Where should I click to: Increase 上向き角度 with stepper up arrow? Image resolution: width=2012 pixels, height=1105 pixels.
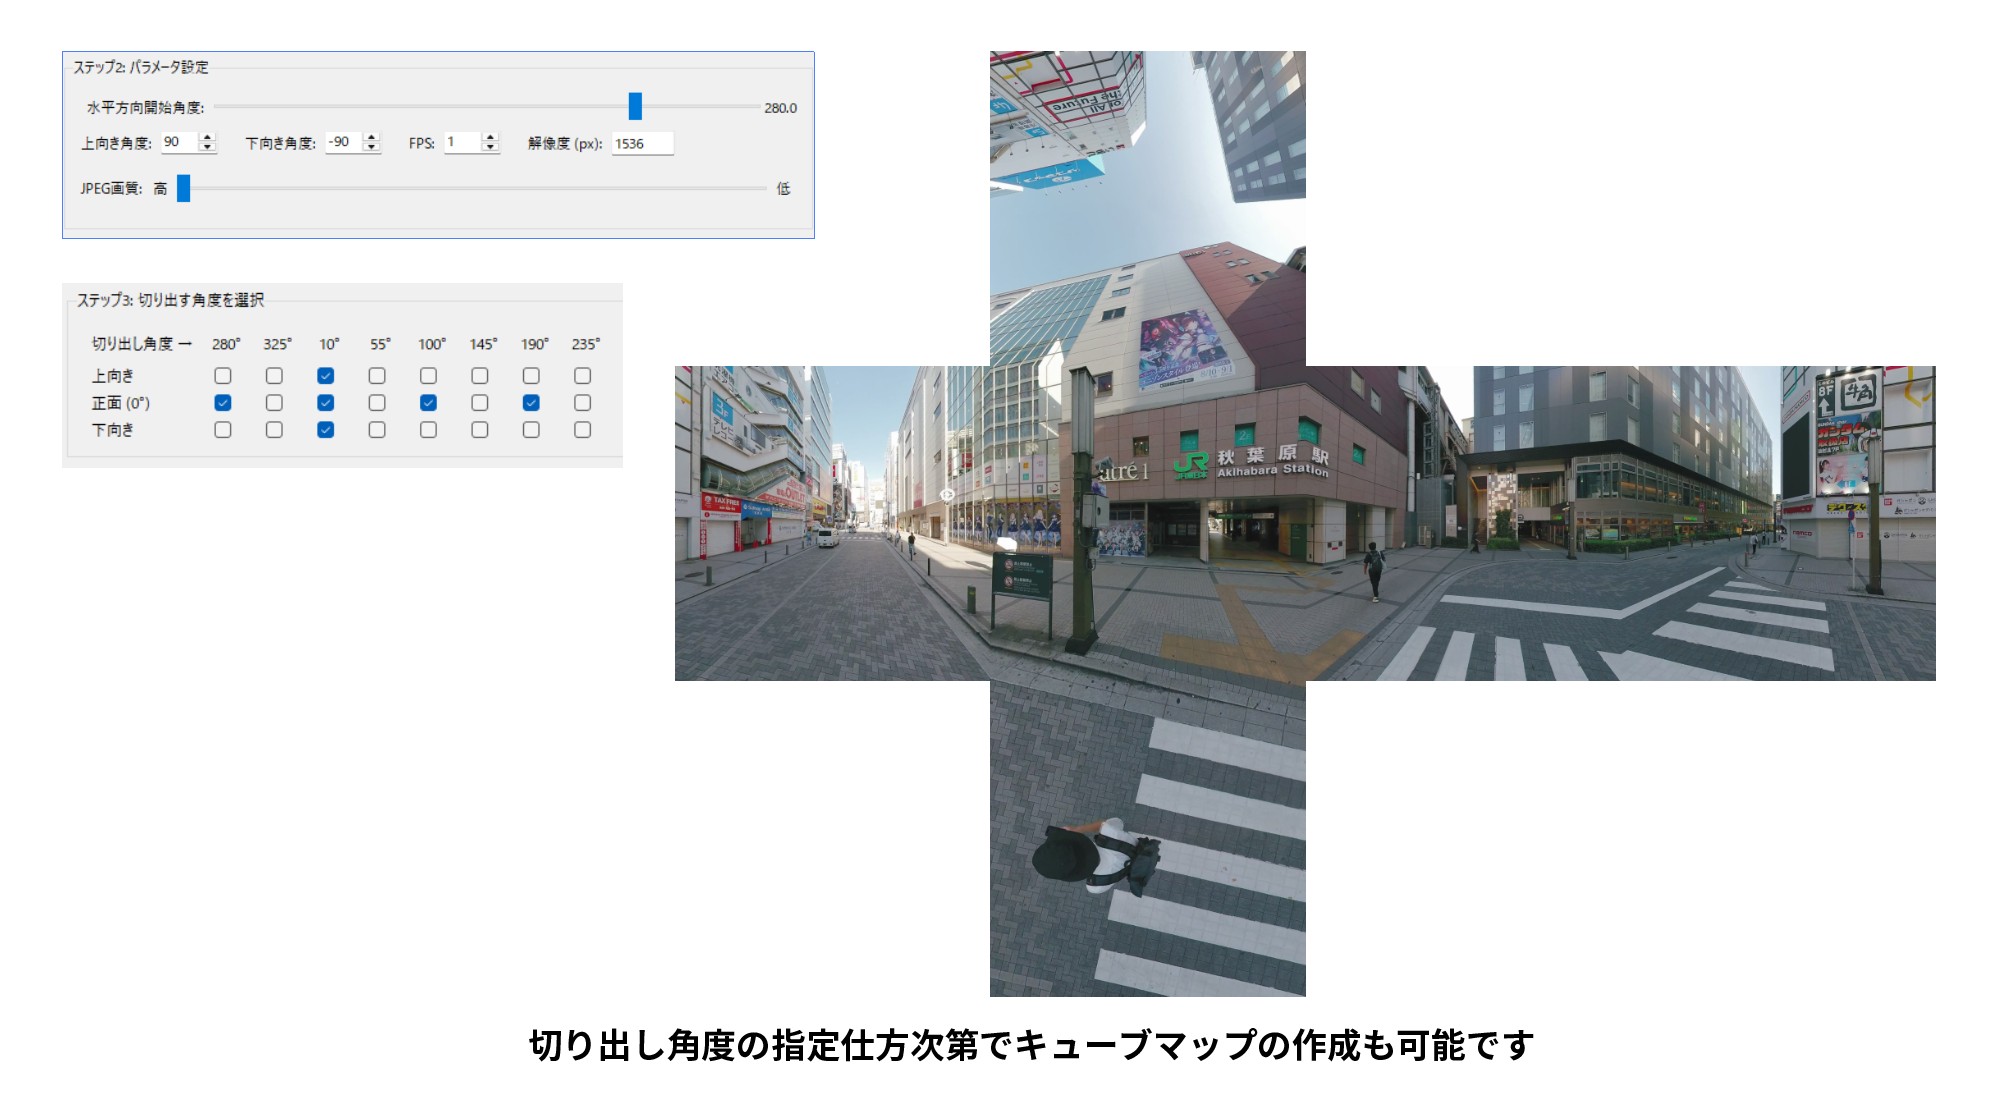pyautogui.click(x=207, y=137)
